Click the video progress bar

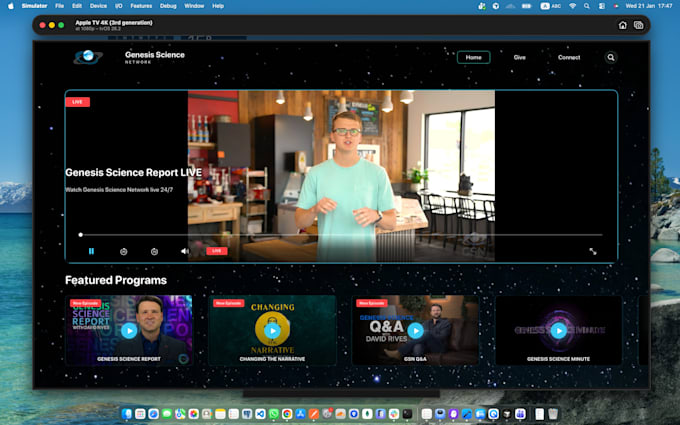pyautogui.click(x=341, y=235)
